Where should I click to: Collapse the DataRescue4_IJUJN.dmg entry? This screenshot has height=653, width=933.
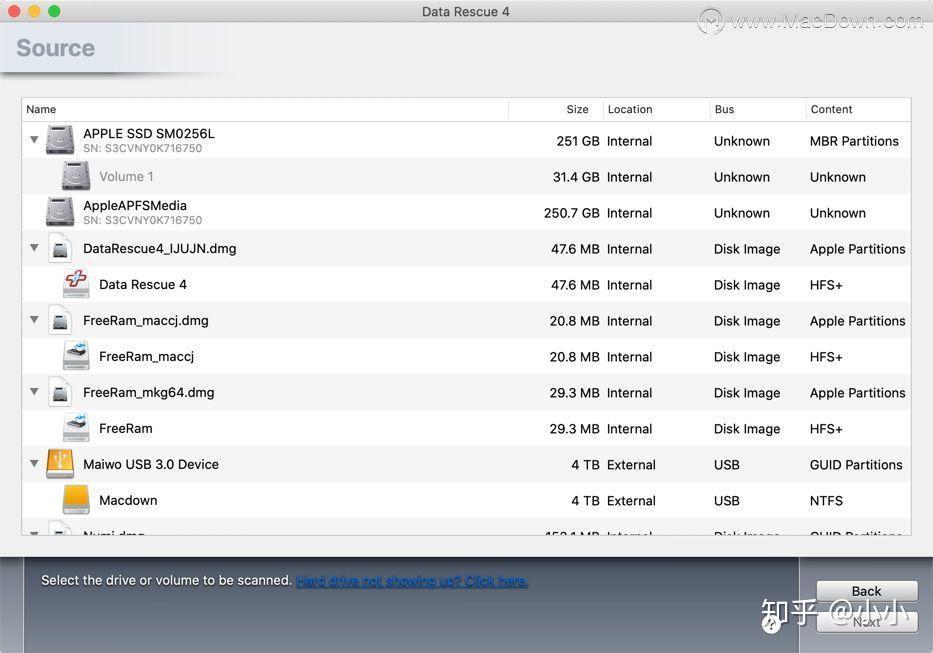pos(34,248)
